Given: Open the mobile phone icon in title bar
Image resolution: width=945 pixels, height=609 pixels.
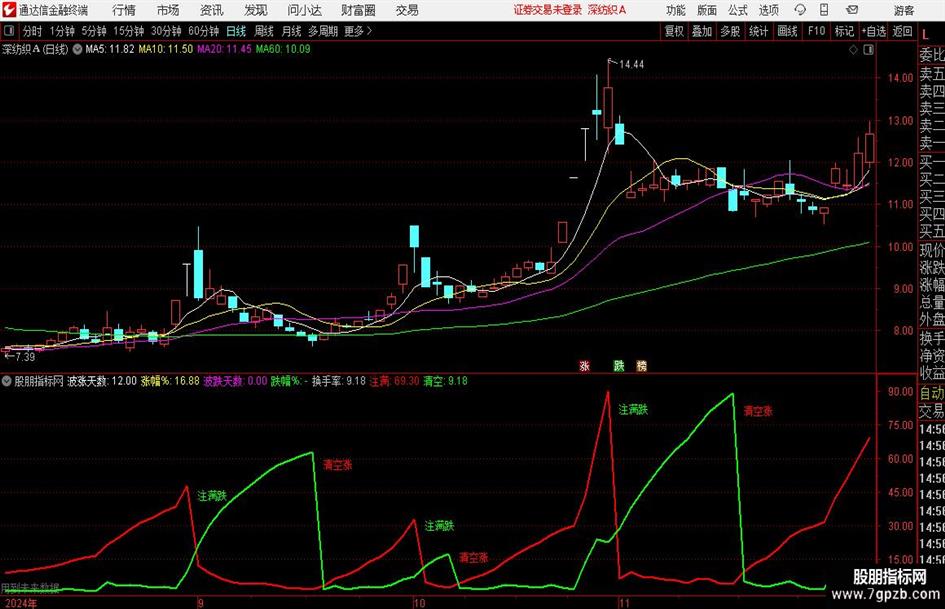Looking at the screenshot, I should click(824, 10).
